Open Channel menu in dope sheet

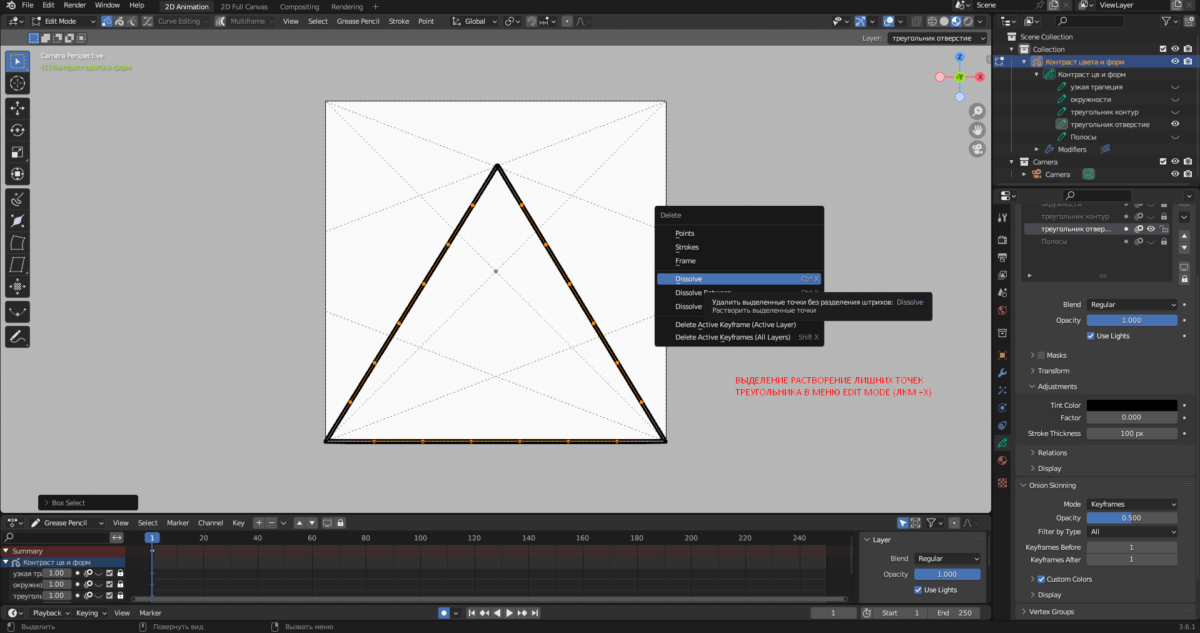click(210, 523)
